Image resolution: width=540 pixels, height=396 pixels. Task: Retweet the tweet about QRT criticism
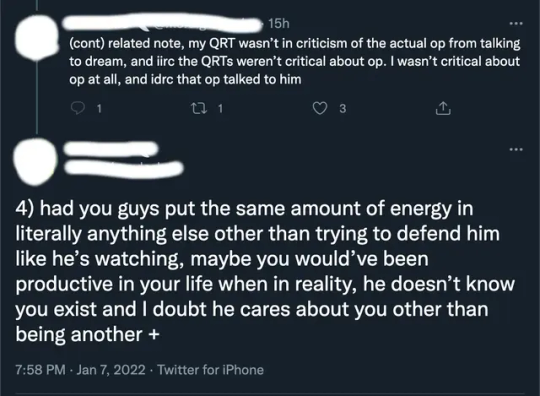click(x=199, y=108)
